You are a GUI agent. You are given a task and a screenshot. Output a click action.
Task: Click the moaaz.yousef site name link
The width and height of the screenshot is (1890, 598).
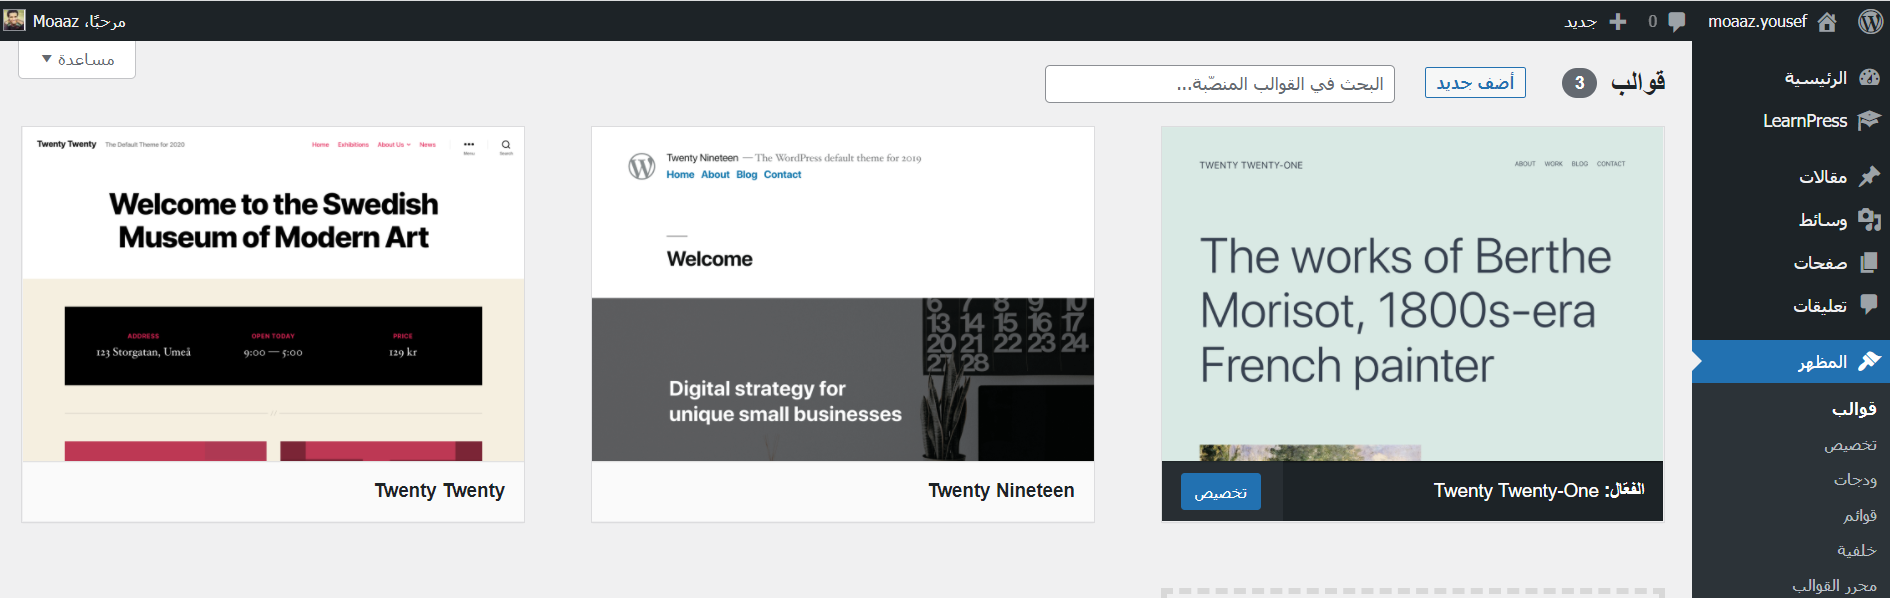1757,21
